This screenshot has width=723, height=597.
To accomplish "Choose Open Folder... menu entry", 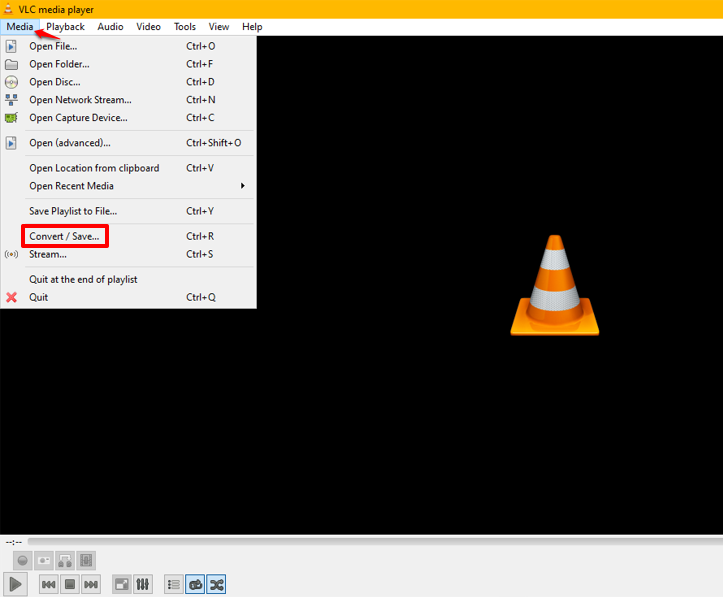I will tap(129, 64).
